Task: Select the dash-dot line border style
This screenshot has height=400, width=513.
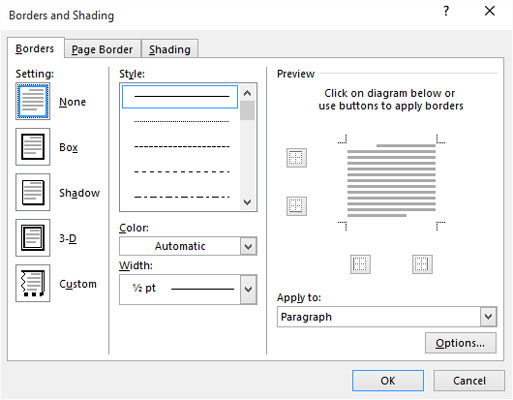Action: tap(181, 197)
